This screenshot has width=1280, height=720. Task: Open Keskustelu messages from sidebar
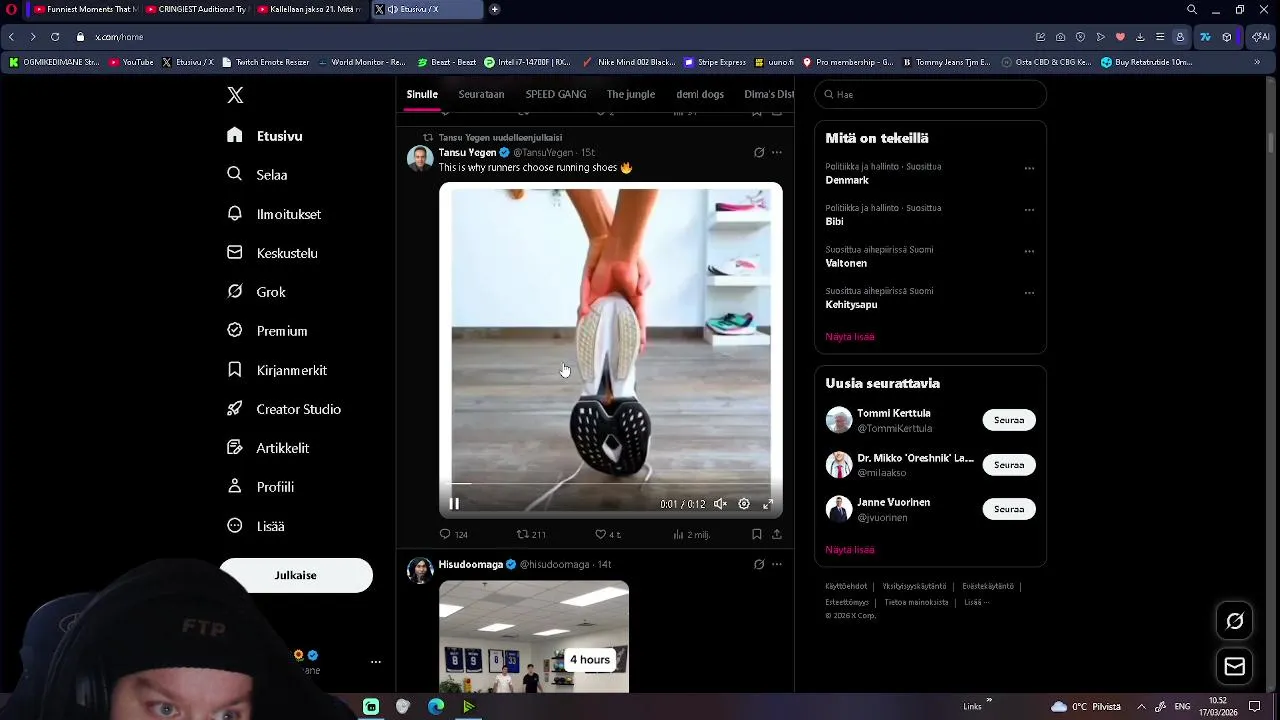272,253
